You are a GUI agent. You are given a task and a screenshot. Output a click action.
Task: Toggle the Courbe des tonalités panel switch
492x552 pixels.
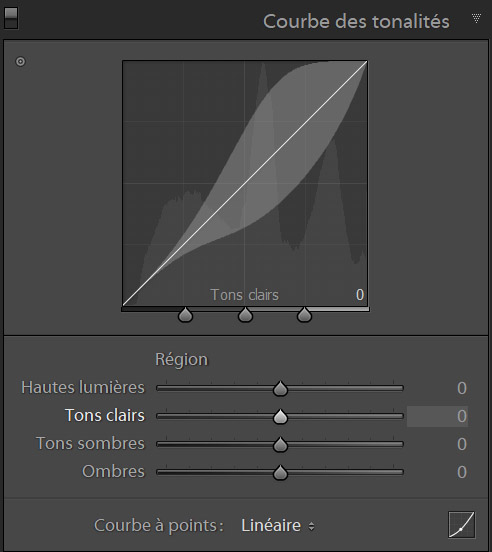click(11, 18)
